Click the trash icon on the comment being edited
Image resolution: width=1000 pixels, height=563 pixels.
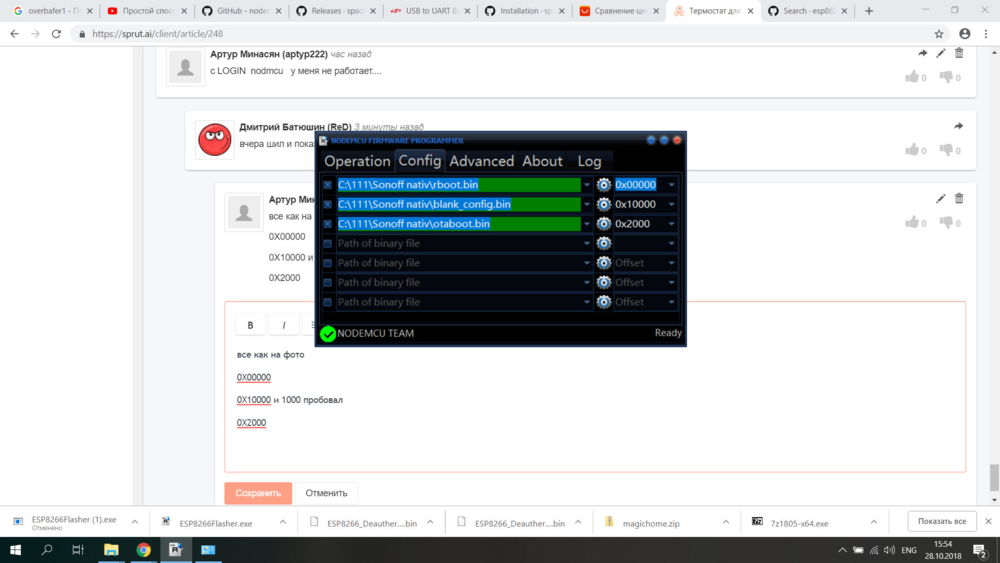click(x=959, y=199)
